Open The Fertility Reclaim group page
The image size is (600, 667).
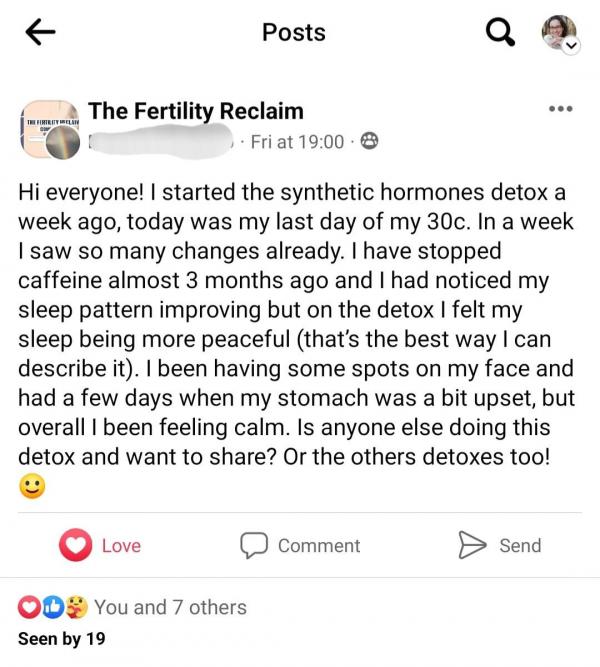click(x=195, y=111)
